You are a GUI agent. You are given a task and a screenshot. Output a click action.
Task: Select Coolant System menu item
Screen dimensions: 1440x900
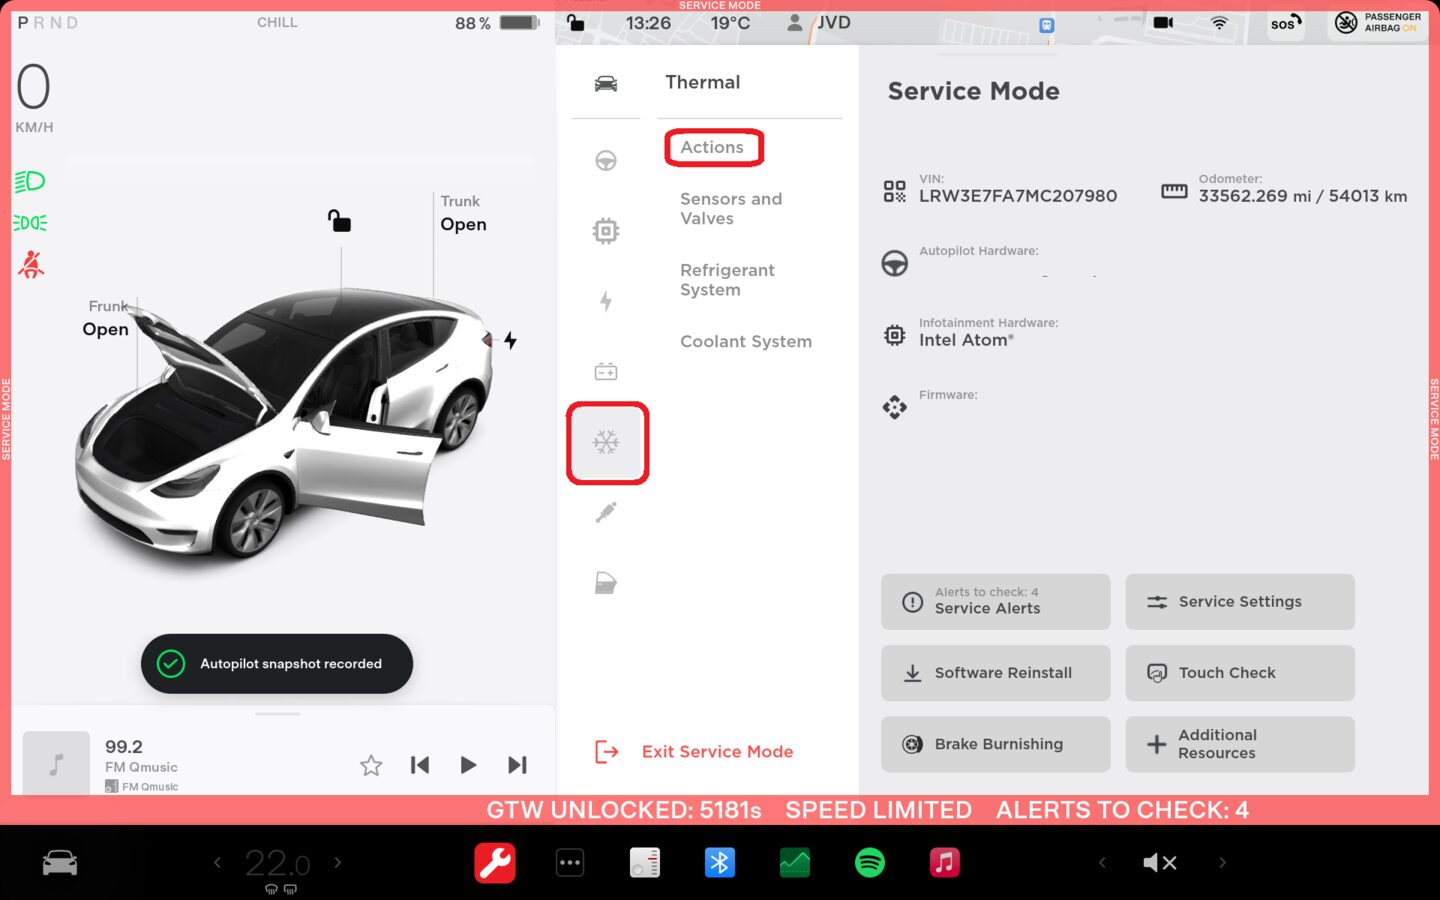(745, 342)
